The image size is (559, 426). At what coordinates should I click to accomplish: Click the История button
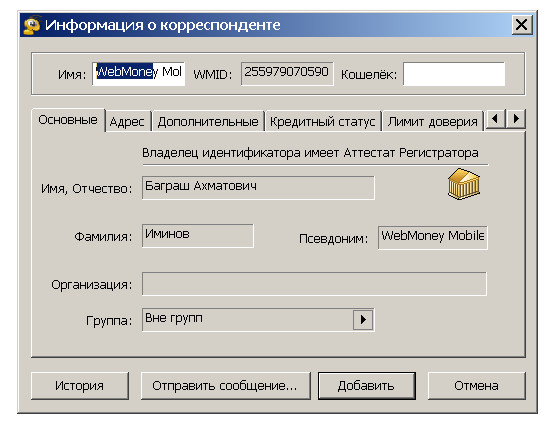click(80, 386)
